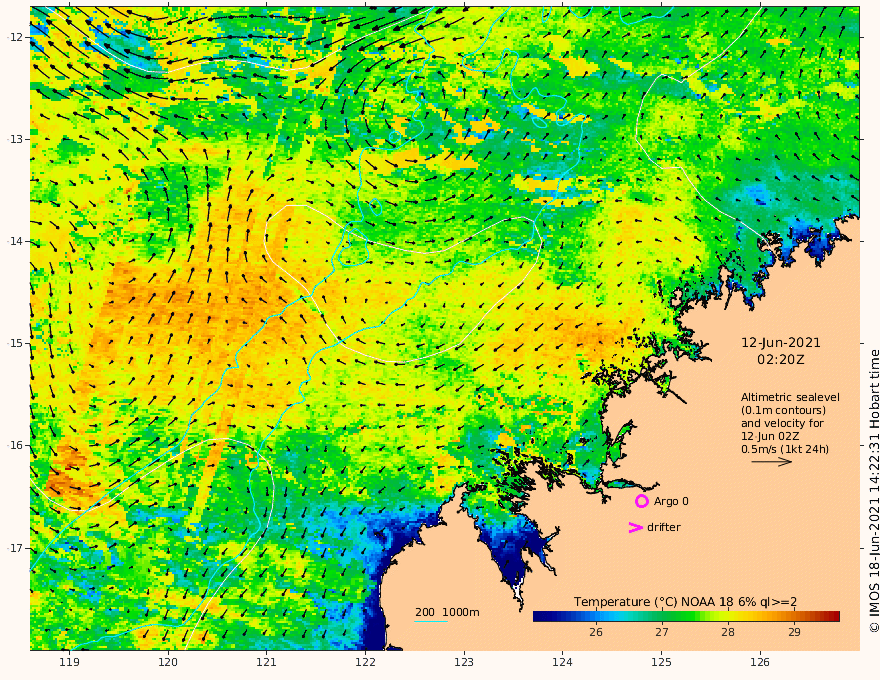
Task: Click the '02:20Z' time label
Action: click(x=781, y=360)
